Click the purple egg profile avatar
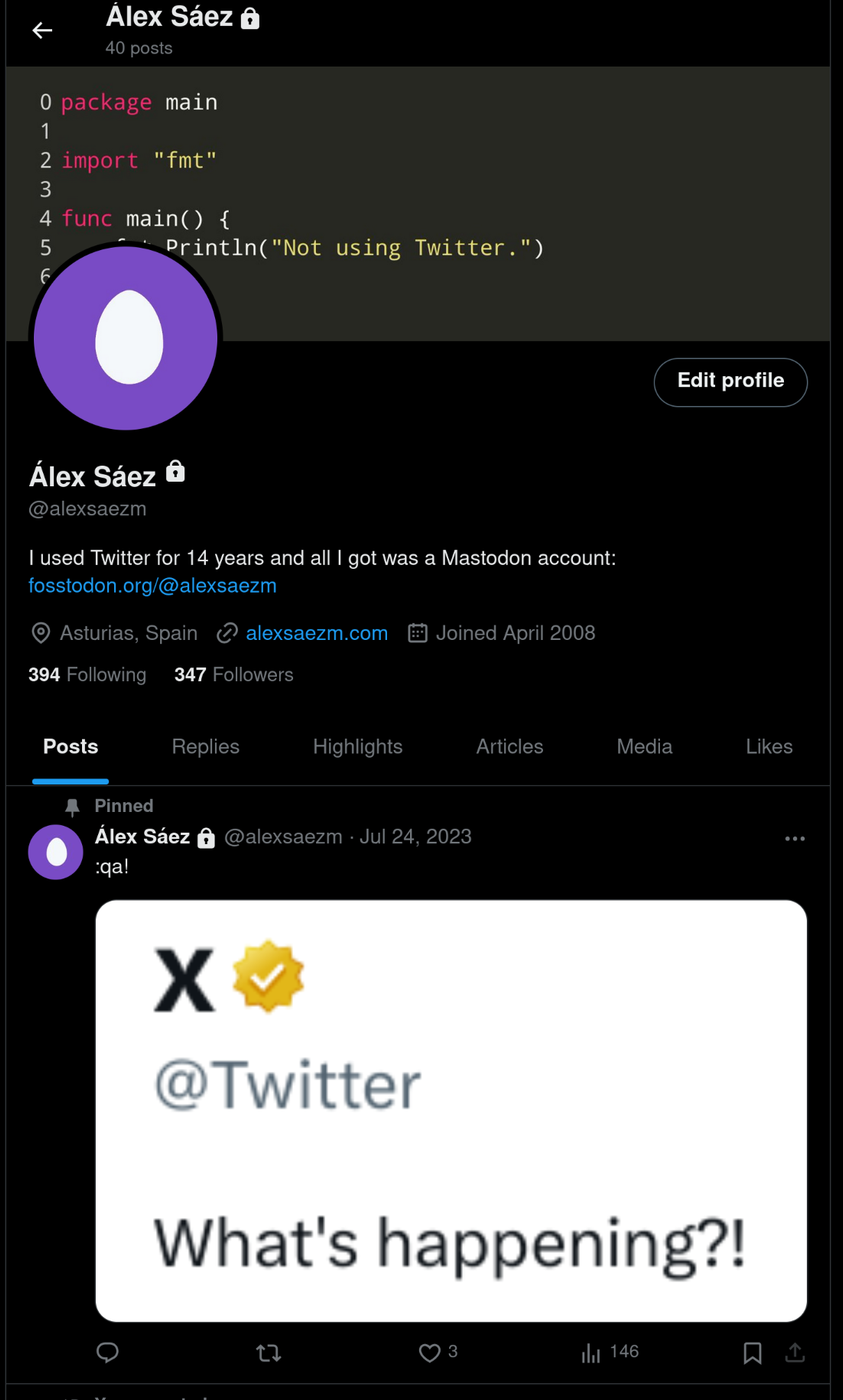Viewport: 843px width, 1400px height. click(x=125, y=338)
